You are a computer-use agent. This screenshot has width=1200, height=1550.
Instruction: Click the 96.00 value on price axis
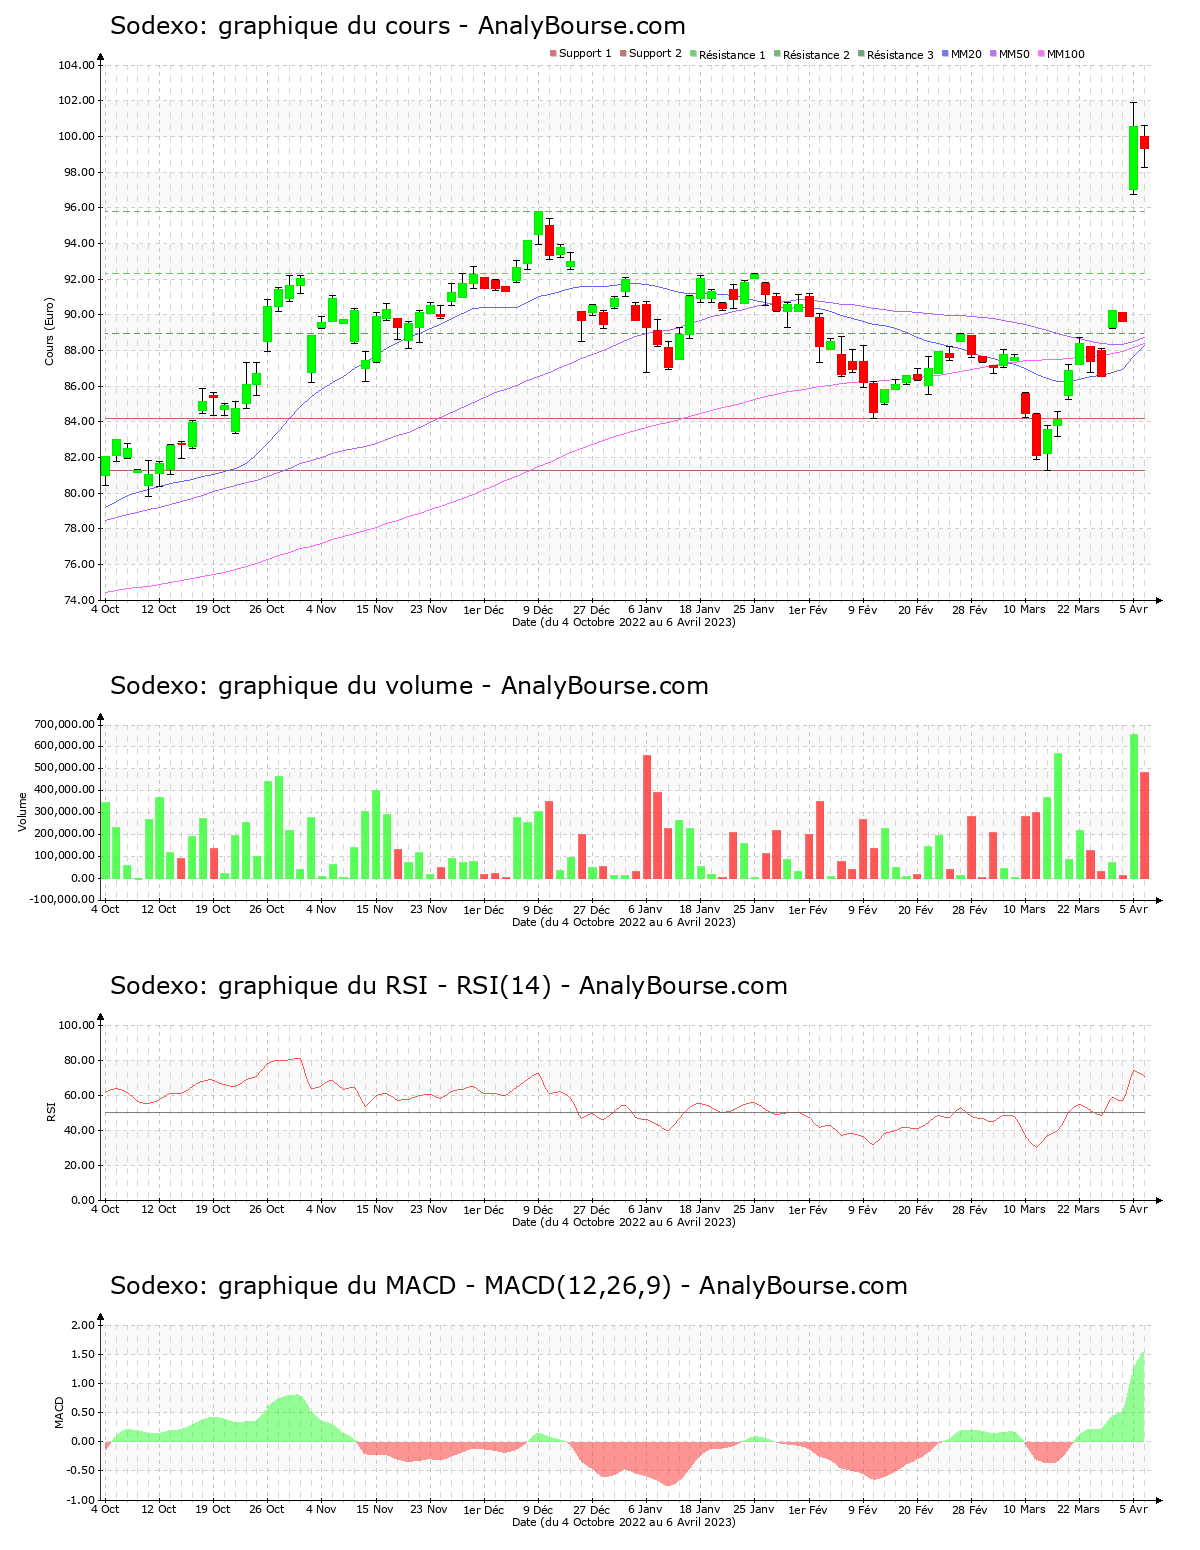click(x=77, y=208)
